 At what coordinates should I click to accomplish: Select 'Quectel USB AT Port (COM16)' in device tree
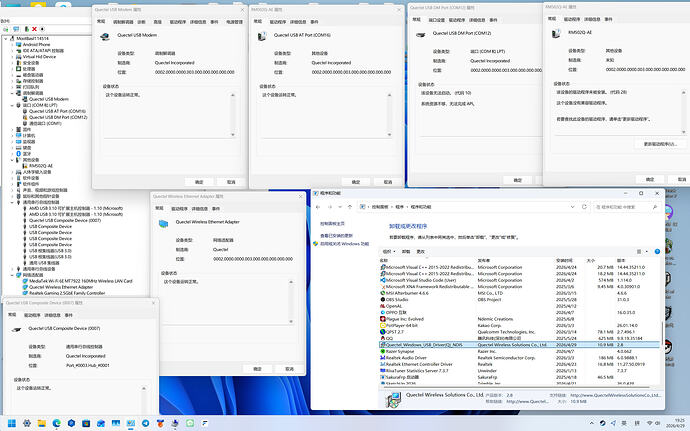click(57, 111)
